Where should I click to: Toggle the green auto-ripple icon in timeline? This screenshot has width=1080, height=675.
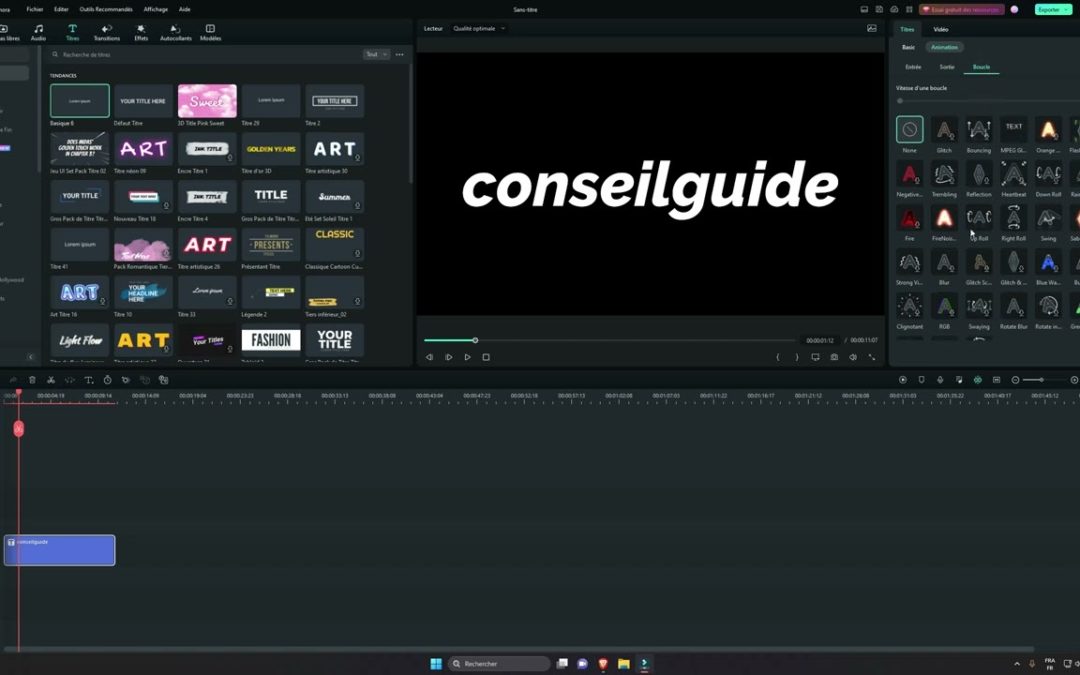pyautogui.click(x=977, y=380)
